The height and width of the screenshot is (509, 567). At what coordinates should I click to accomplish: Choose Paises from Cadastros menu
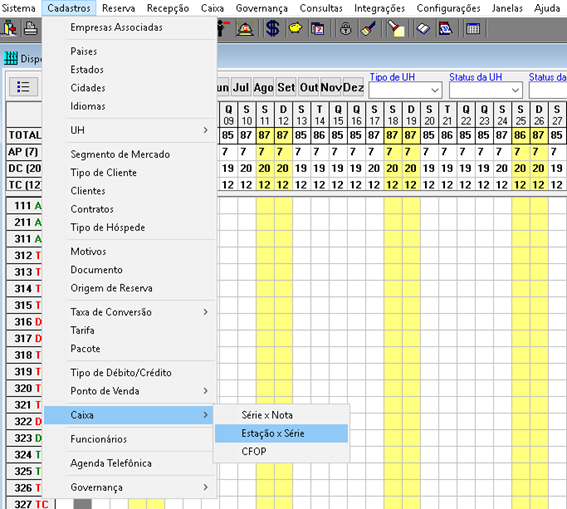click(x=129, y=51)
